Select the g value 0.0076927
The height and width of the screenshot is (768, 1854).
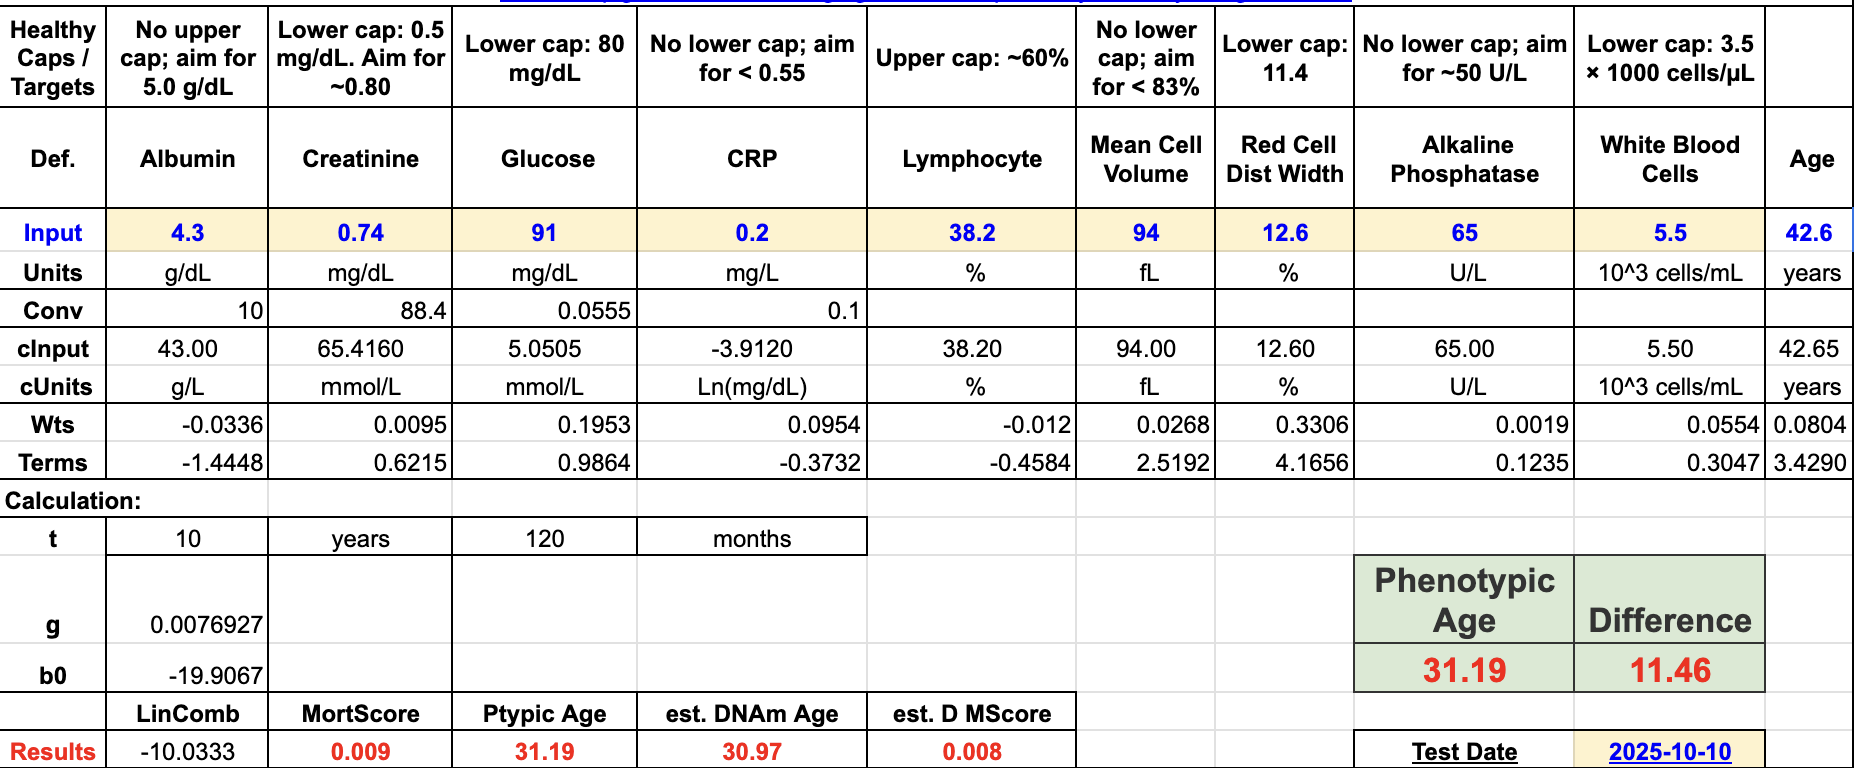(187, 624)
